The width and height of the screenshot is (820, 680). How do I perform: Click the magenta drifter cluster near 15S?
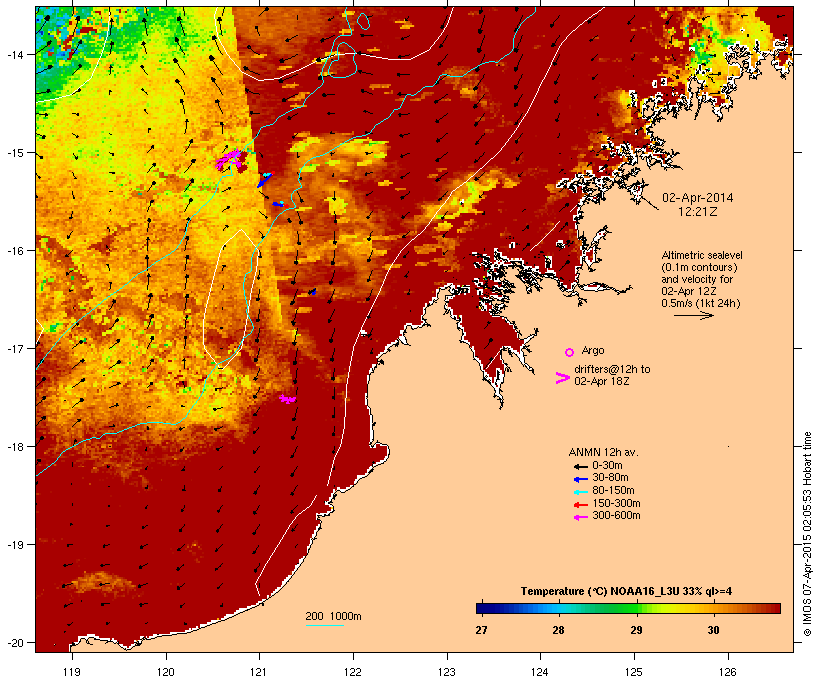pos(231,159)
